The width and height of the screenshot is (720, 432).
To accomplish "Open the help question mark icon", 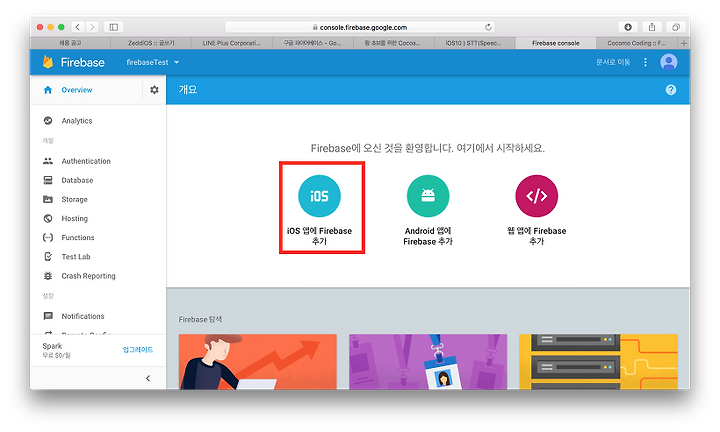I will click(670, 90).
